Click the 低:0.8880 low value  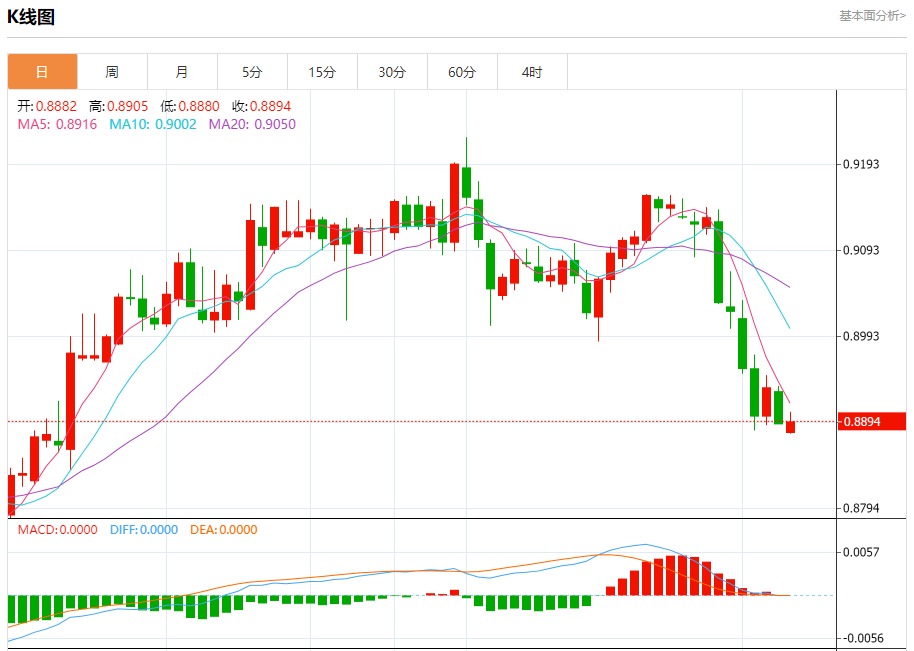coord(190,106)
